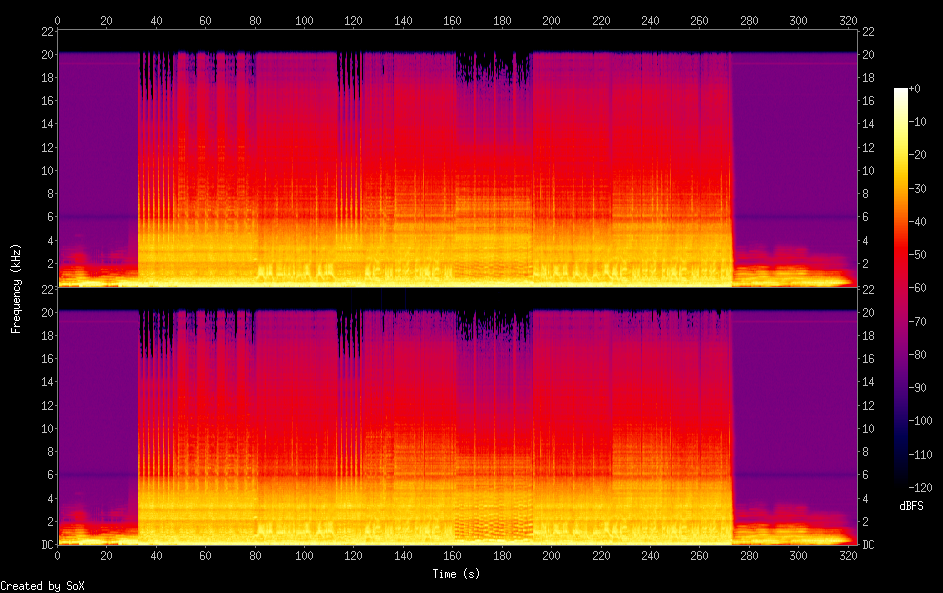Click the 10 kHz label on the top-right frequency axis
This screenshot has width=943, height=593.
869,170
